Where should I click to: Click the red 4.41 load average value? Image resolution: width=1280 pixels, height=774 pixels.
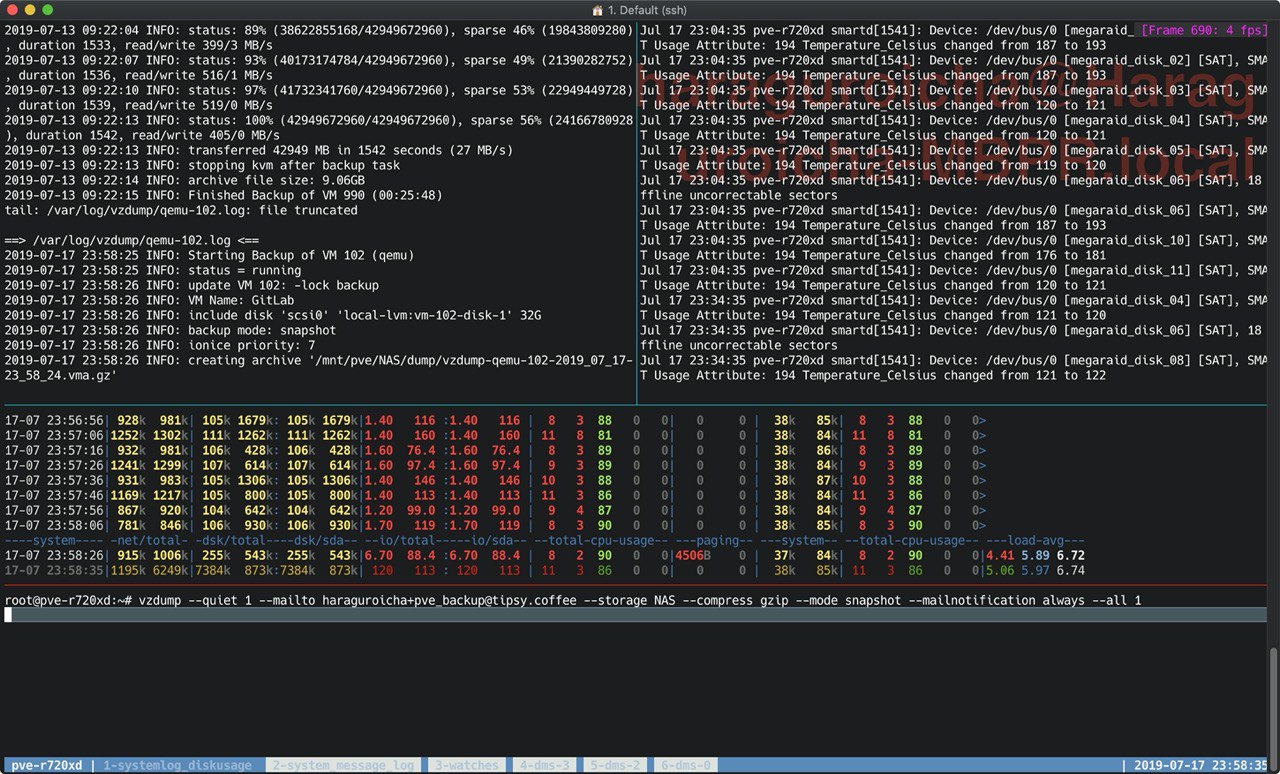tap(1002, 555)
